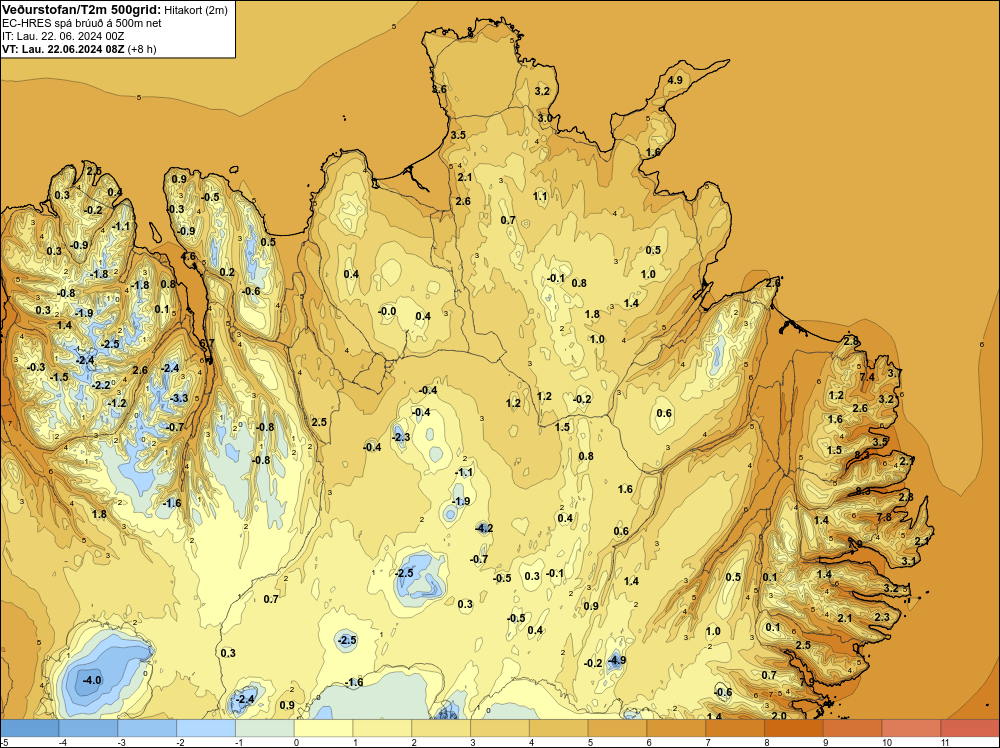
Task: Select the temperature value '-3.3' on the map
Action: coord(179,398)
